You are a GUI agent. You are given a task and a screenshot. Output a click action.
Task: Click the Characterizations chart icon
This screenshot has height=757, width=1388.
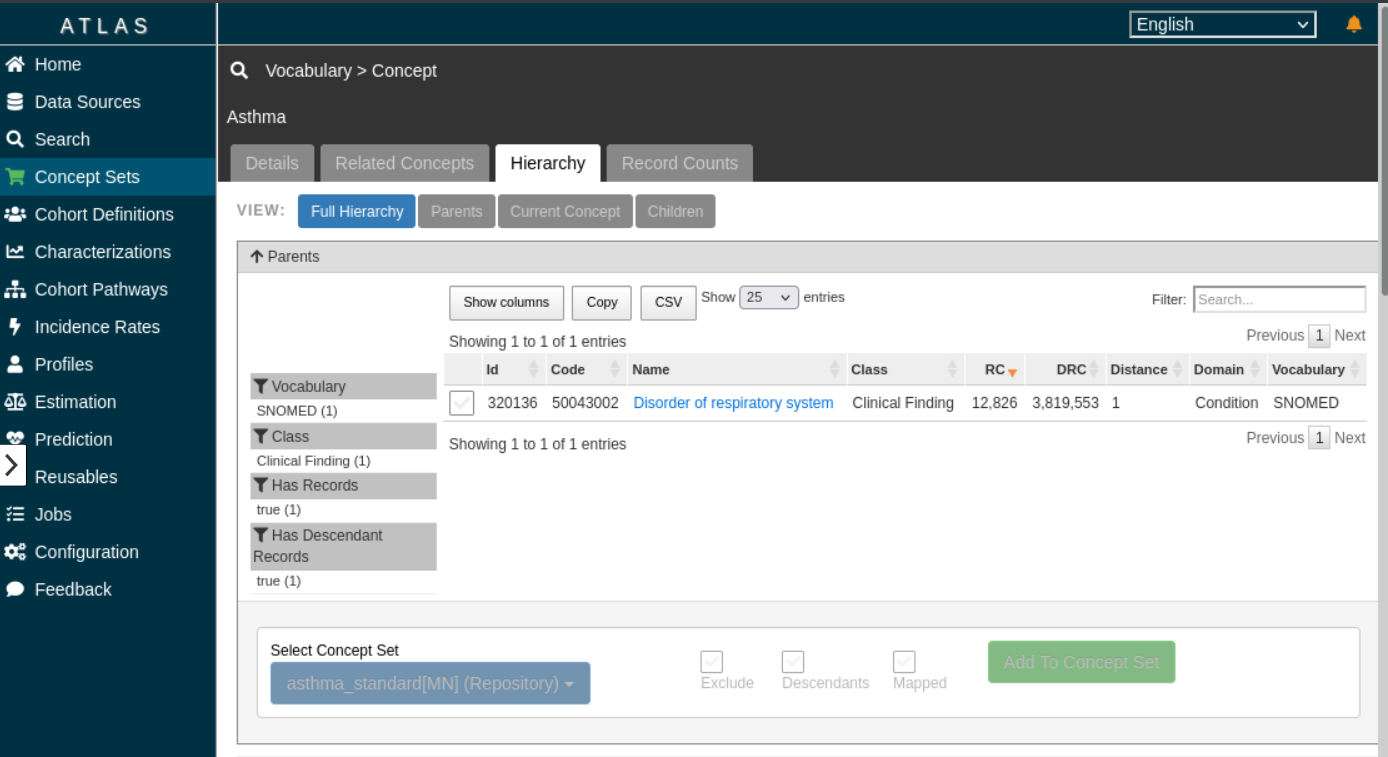pyautogui.click(x=15, y=252)
